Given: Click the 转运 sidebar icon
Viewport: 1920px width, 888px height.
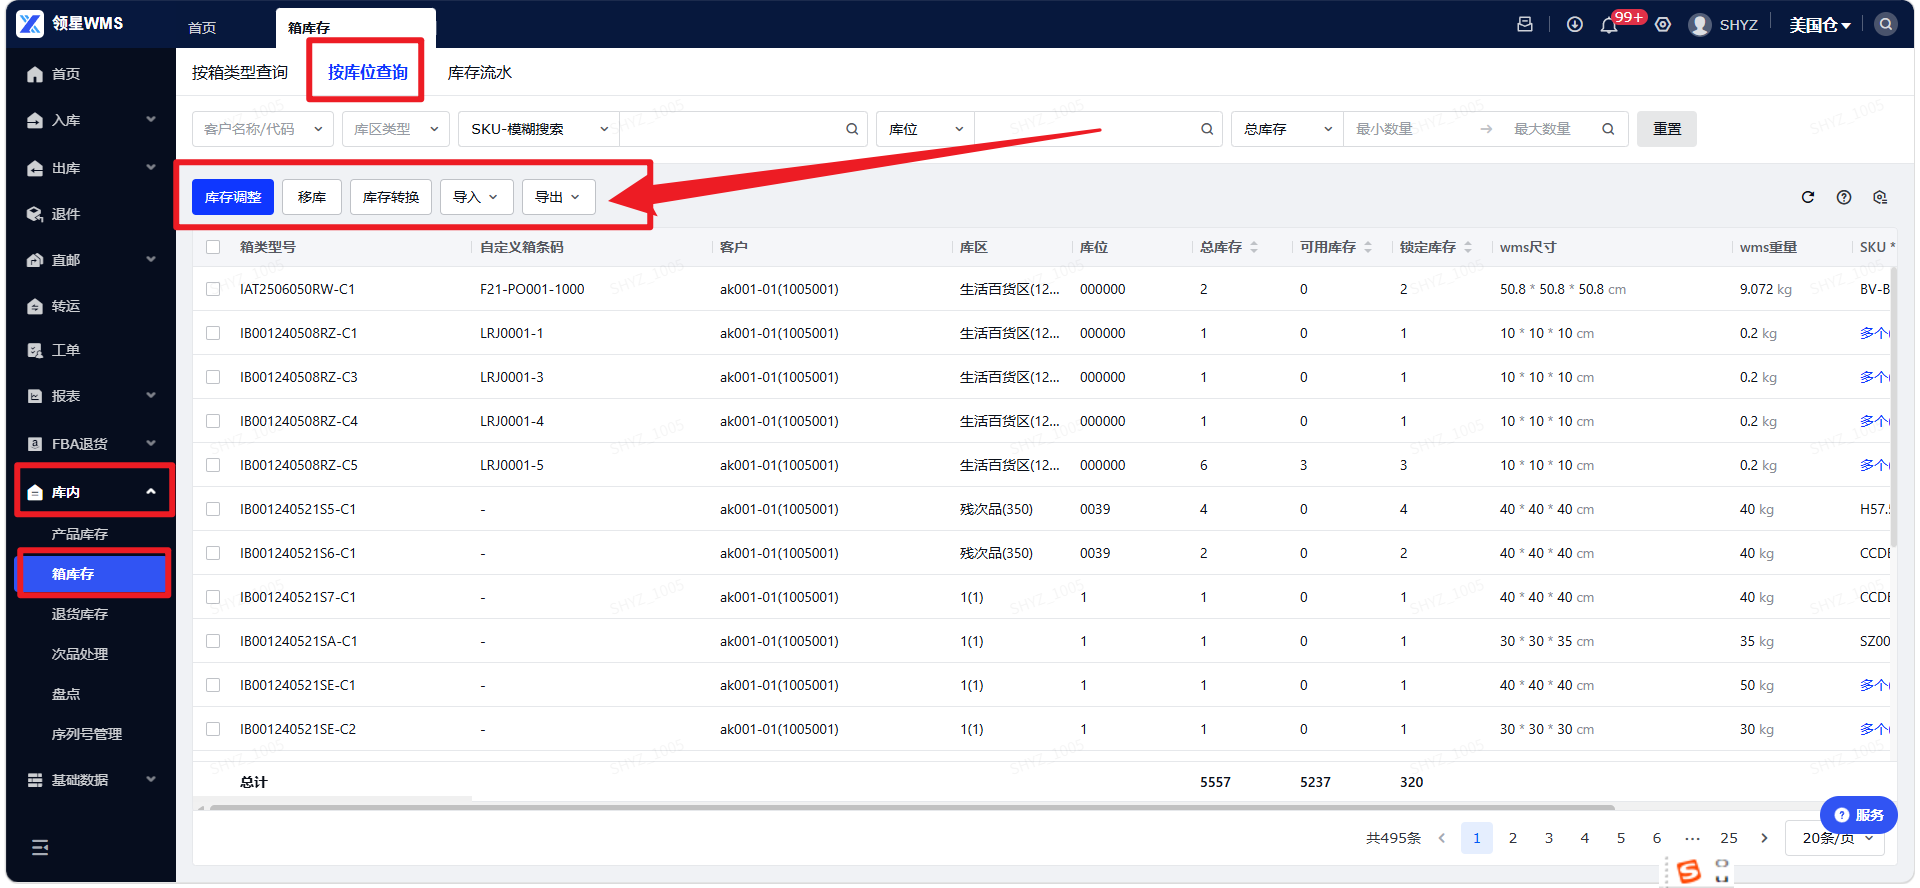Looking at the screenshot, I should (35, 306).
